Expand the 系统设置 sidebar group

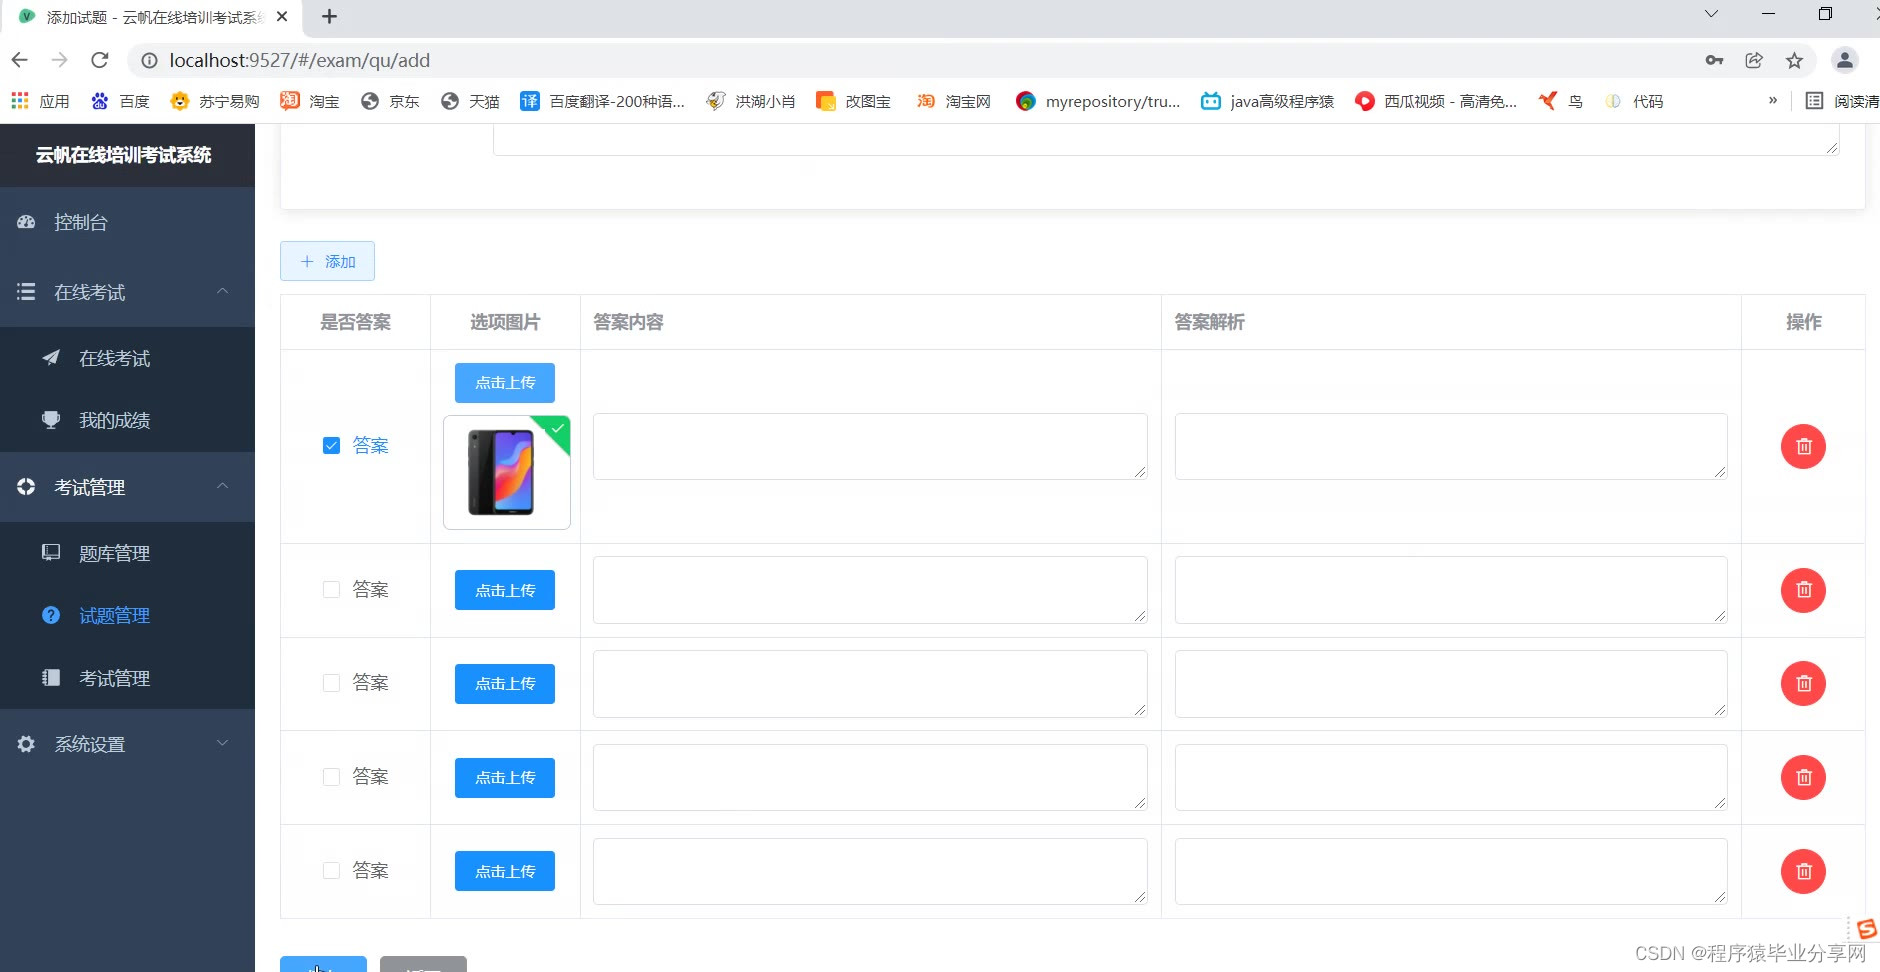pyautogui.click(x=127, y=744)
